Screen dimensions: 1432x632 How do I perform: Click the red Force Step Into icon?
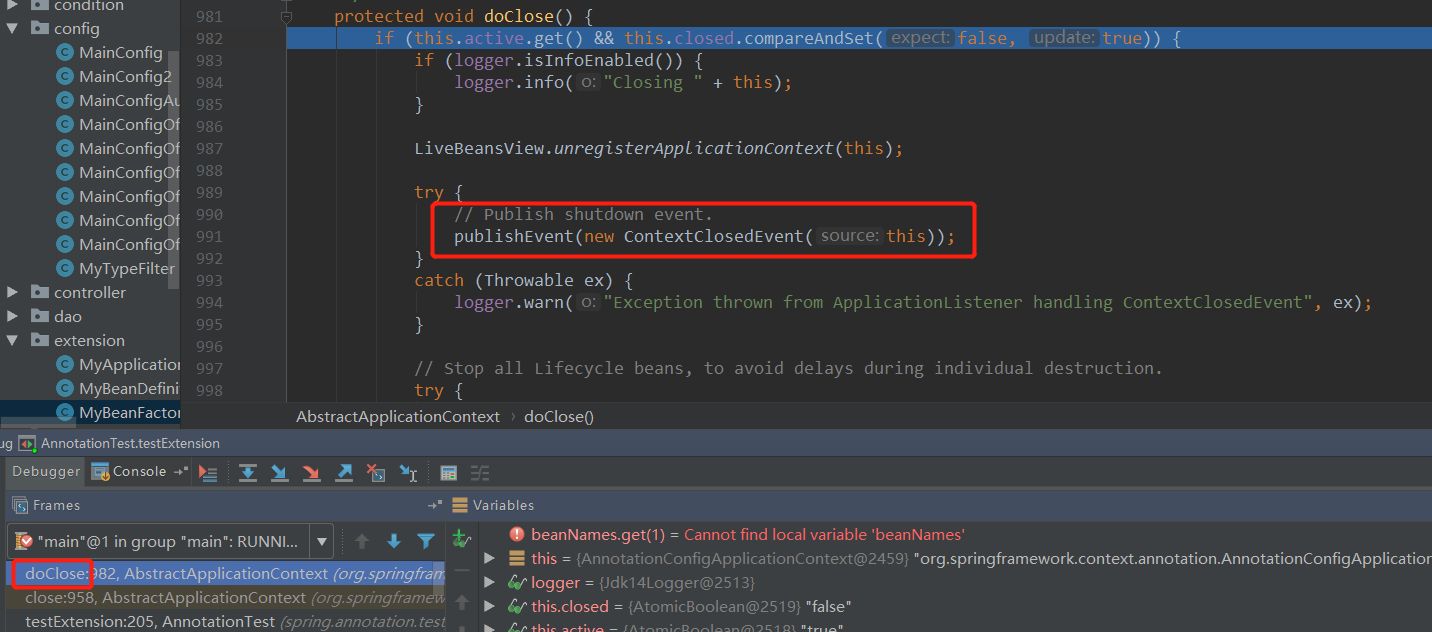point(312,472)
